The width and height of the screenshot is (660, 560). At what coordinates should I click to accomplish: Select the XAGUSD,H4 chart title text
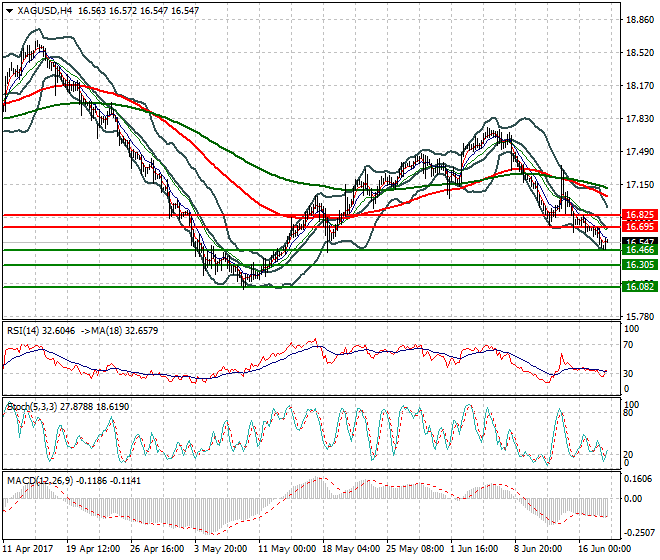tap(44, 11)
